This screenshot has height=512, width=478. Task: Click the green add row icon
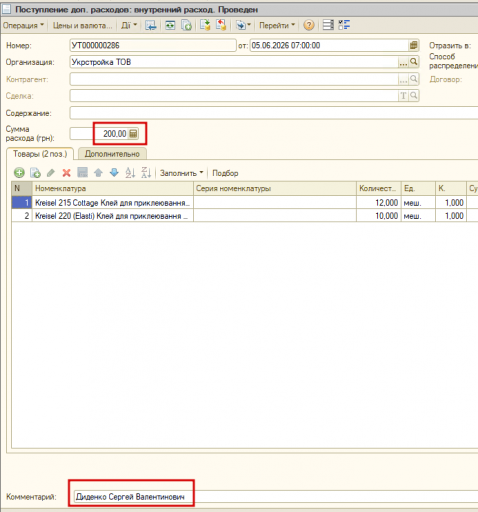coord(19,173)
